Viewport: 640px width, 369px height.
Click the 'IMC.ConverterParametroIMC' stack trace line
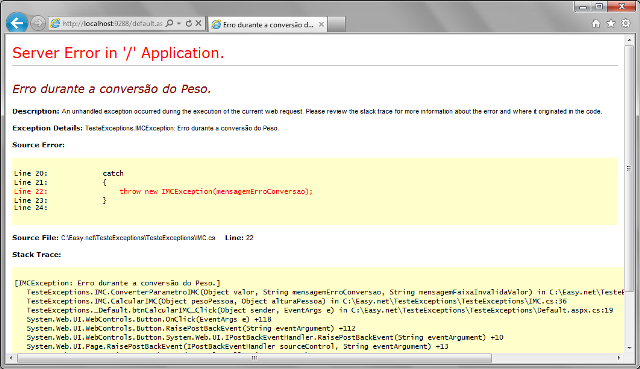pos(325,292)
